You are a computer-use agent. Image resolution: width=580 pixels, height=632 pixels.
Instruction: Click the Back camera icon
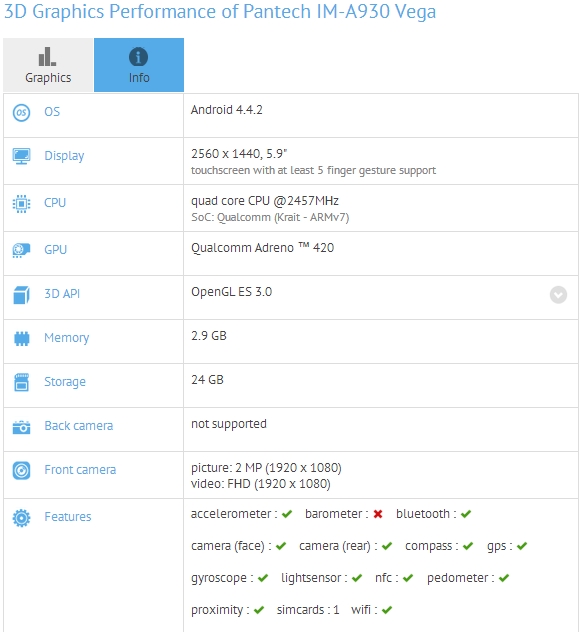tap(21, 427)
